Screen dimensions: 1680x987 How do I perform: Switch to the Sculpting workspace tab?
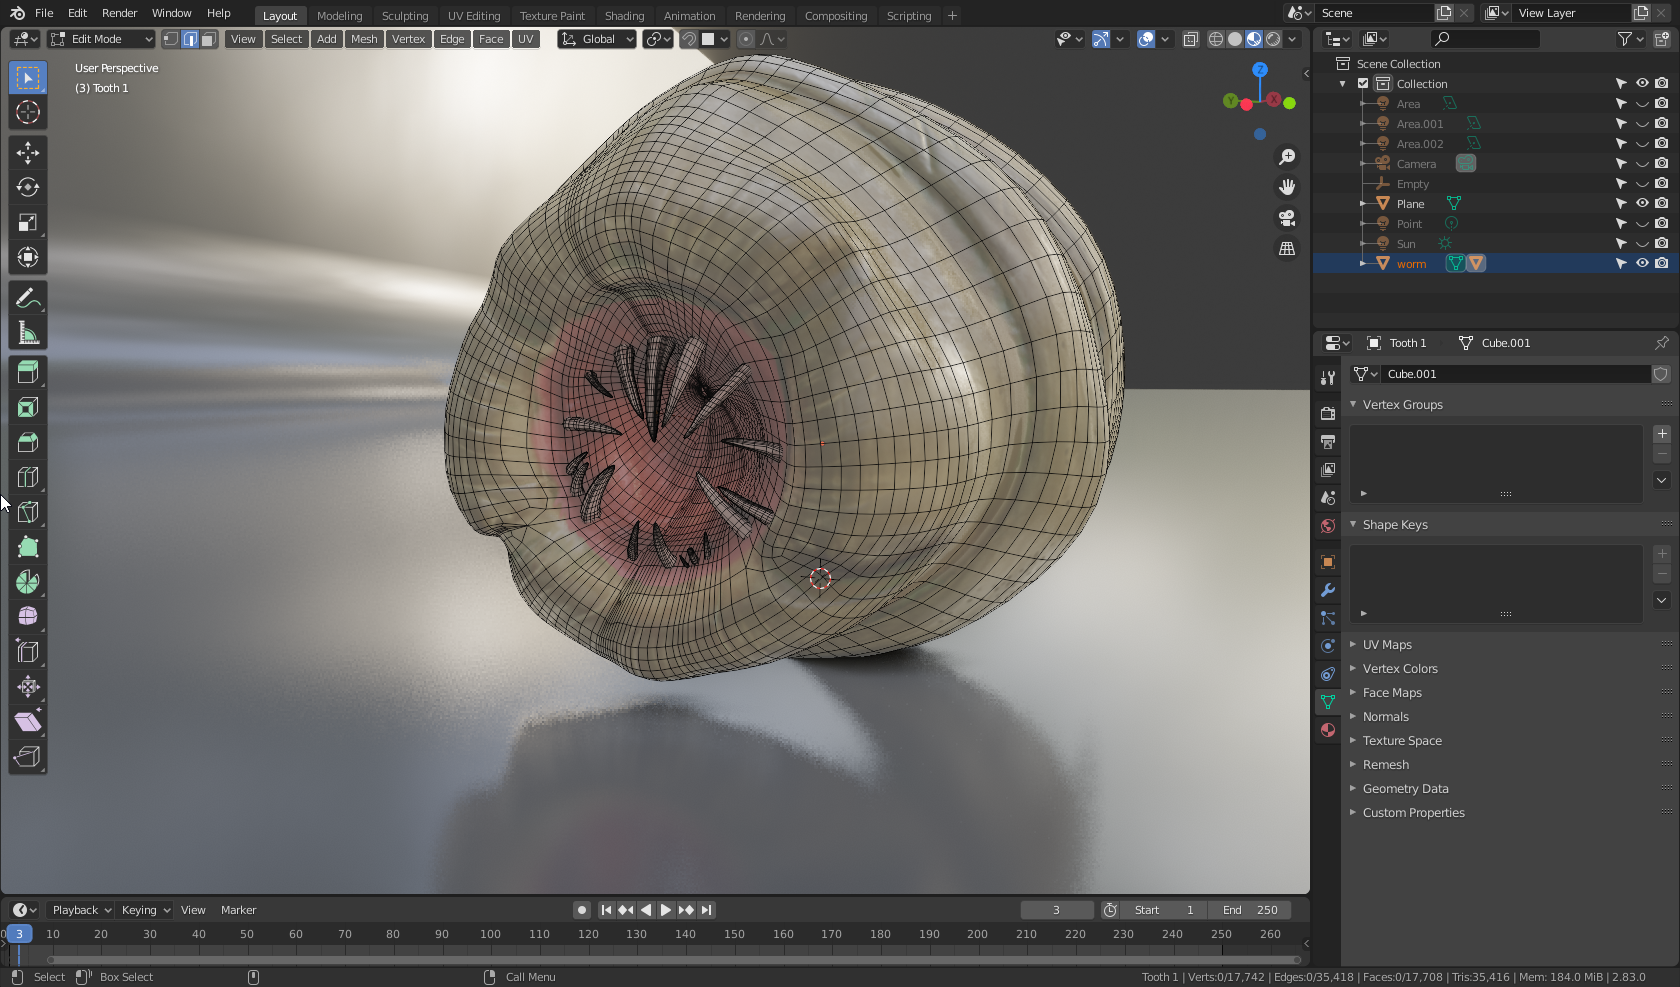404,16
